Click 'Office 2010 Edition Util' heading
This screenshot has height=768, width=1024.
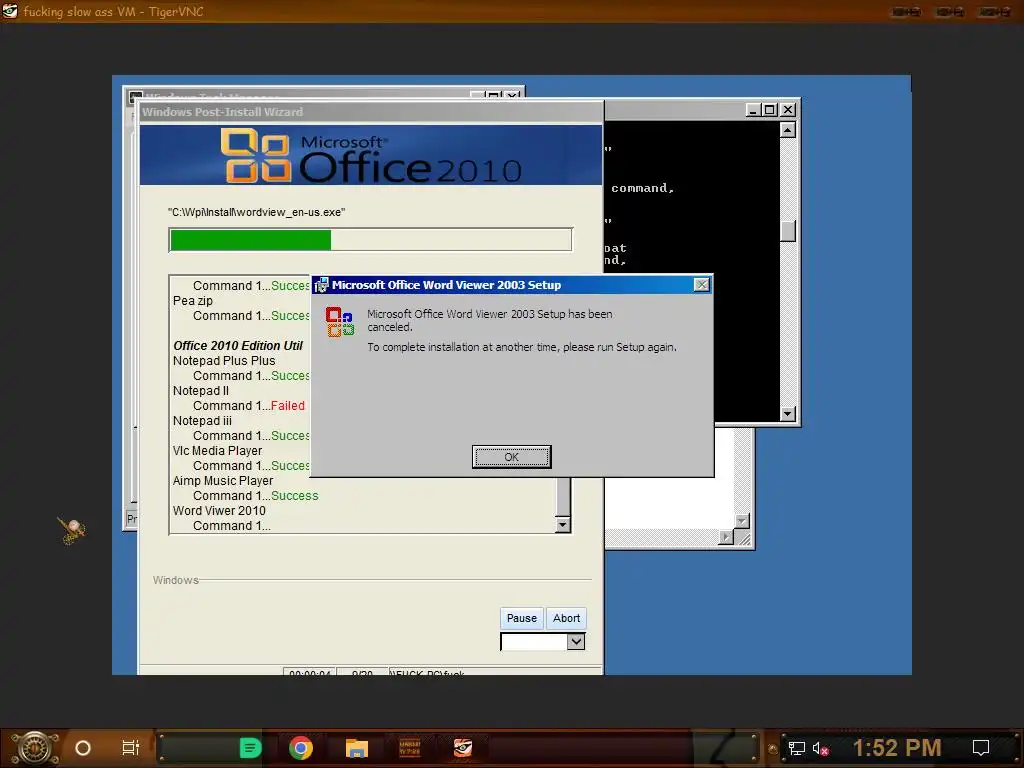pos(238,345)
